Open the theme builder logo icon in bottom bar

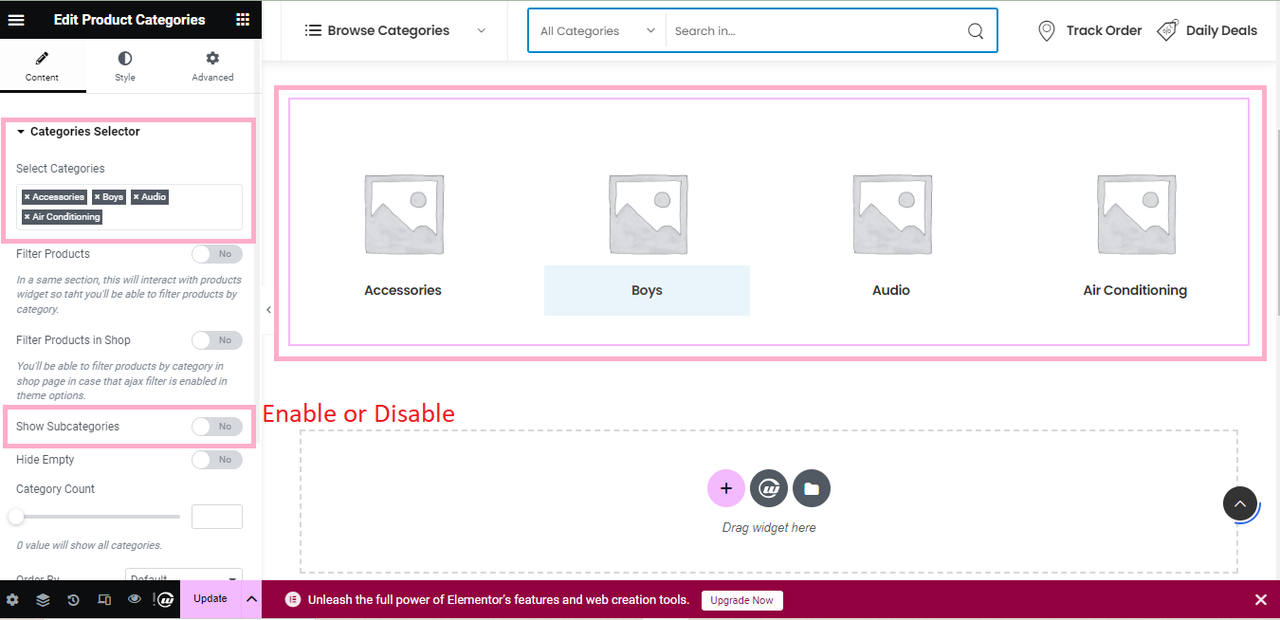tap(165, 599)
